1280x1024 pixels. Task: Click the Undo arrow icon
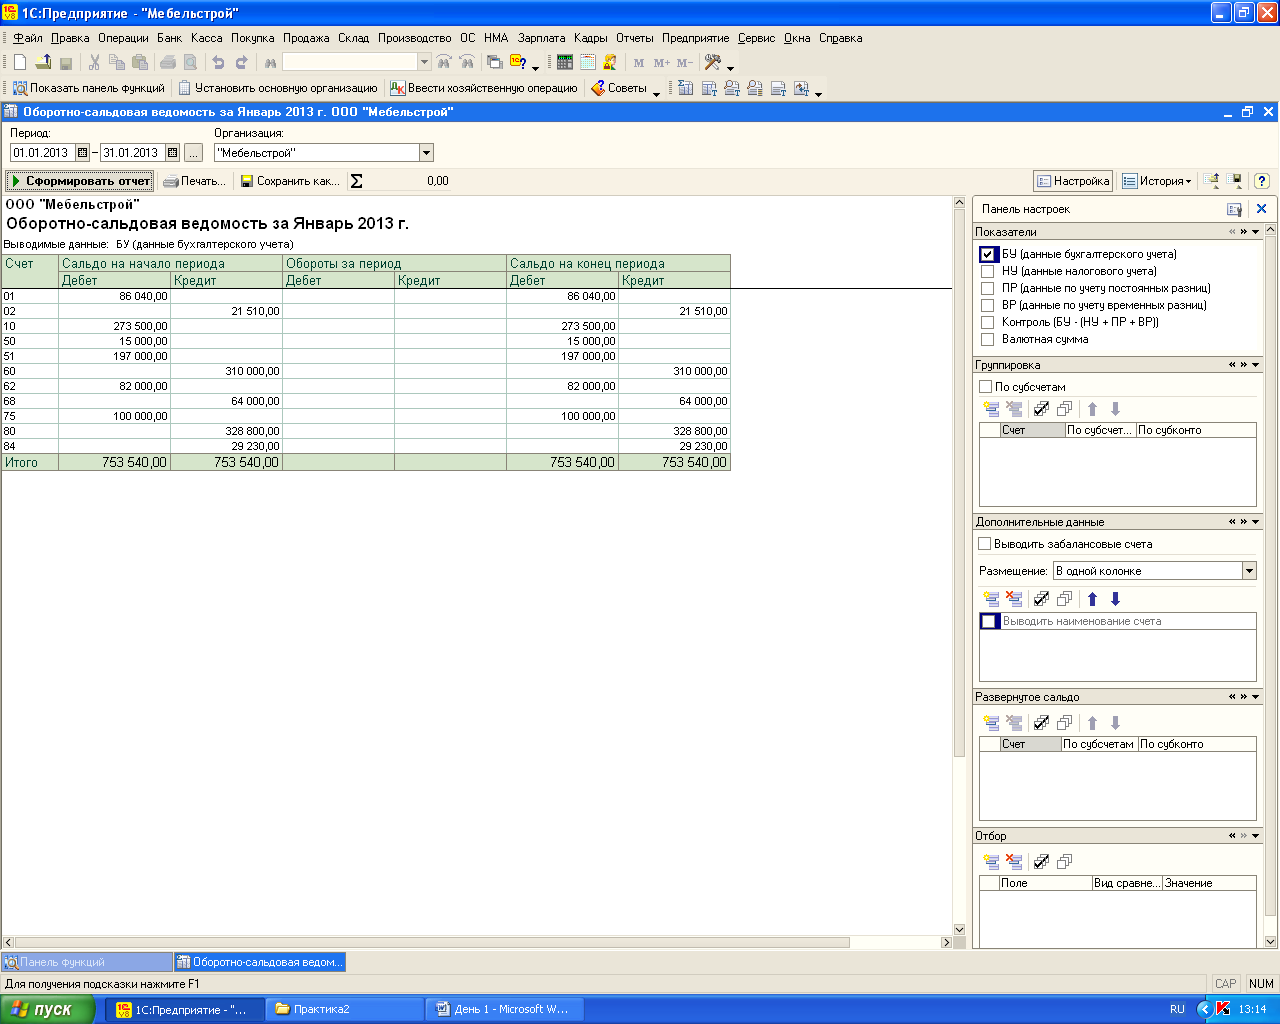[x=218, y=62]
